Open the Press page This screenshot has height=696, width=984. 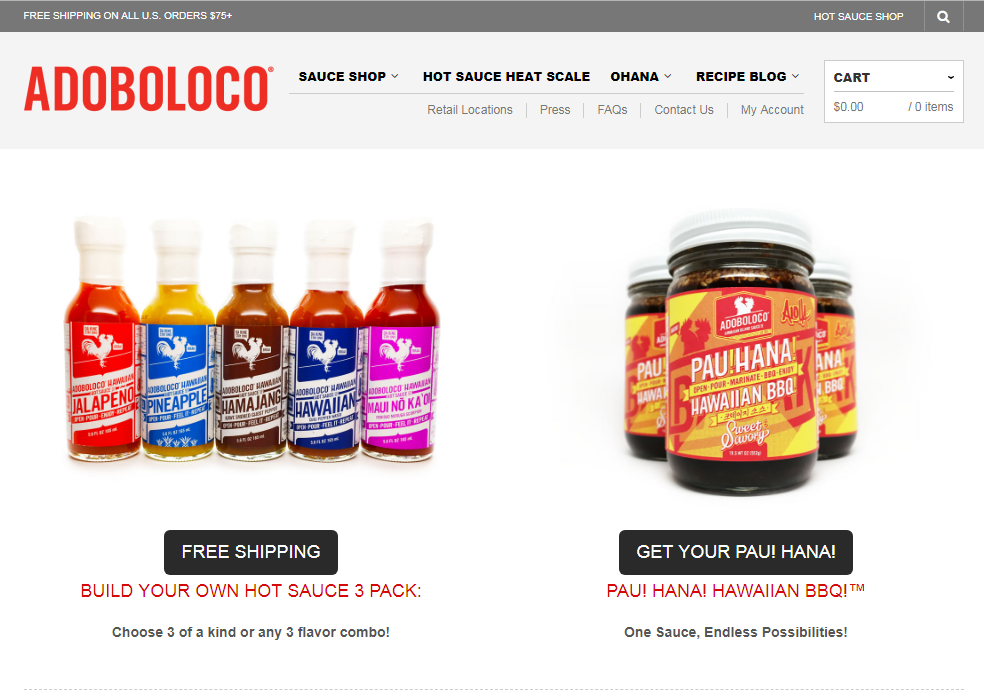point(555,110)
